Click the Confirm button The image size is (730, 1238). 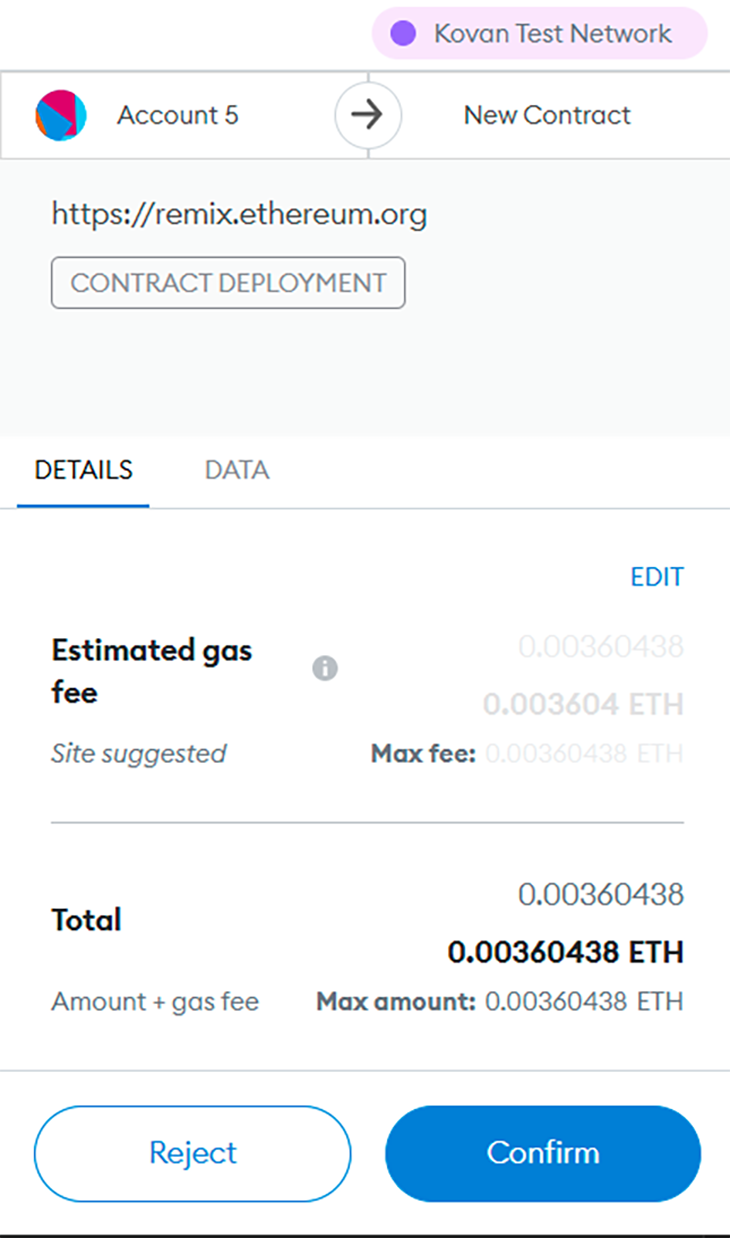click(x=543, y=1153)
